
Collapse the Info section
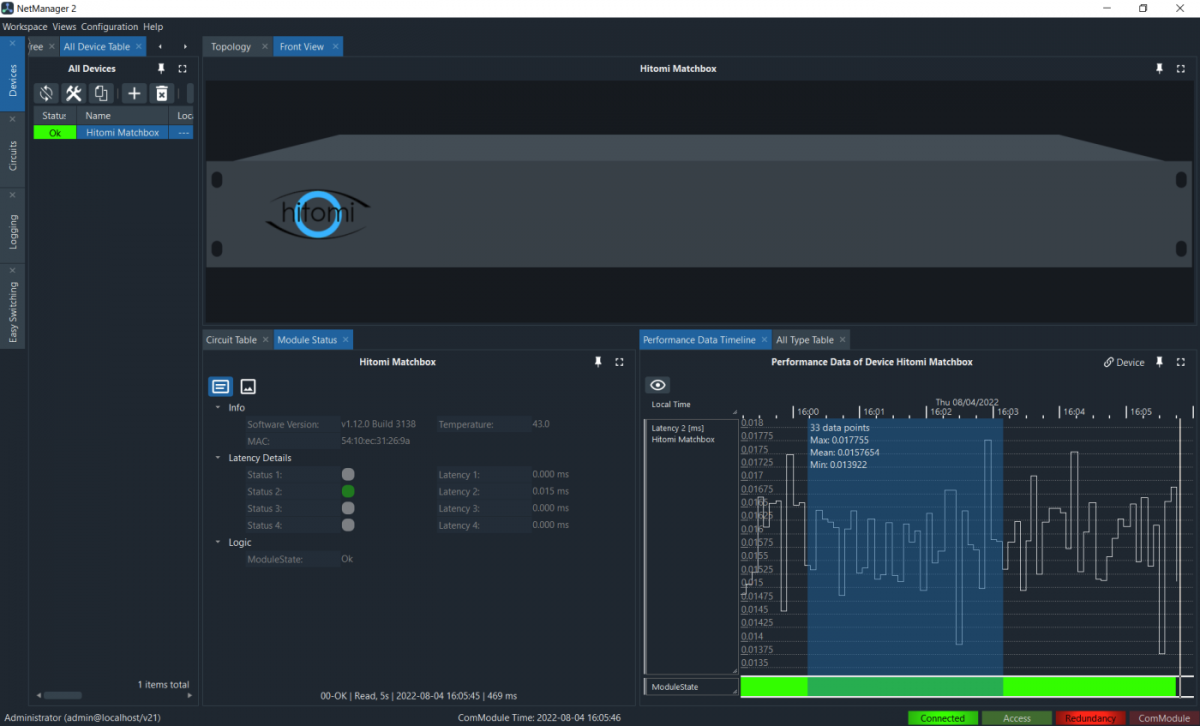(x=218, y=407)
